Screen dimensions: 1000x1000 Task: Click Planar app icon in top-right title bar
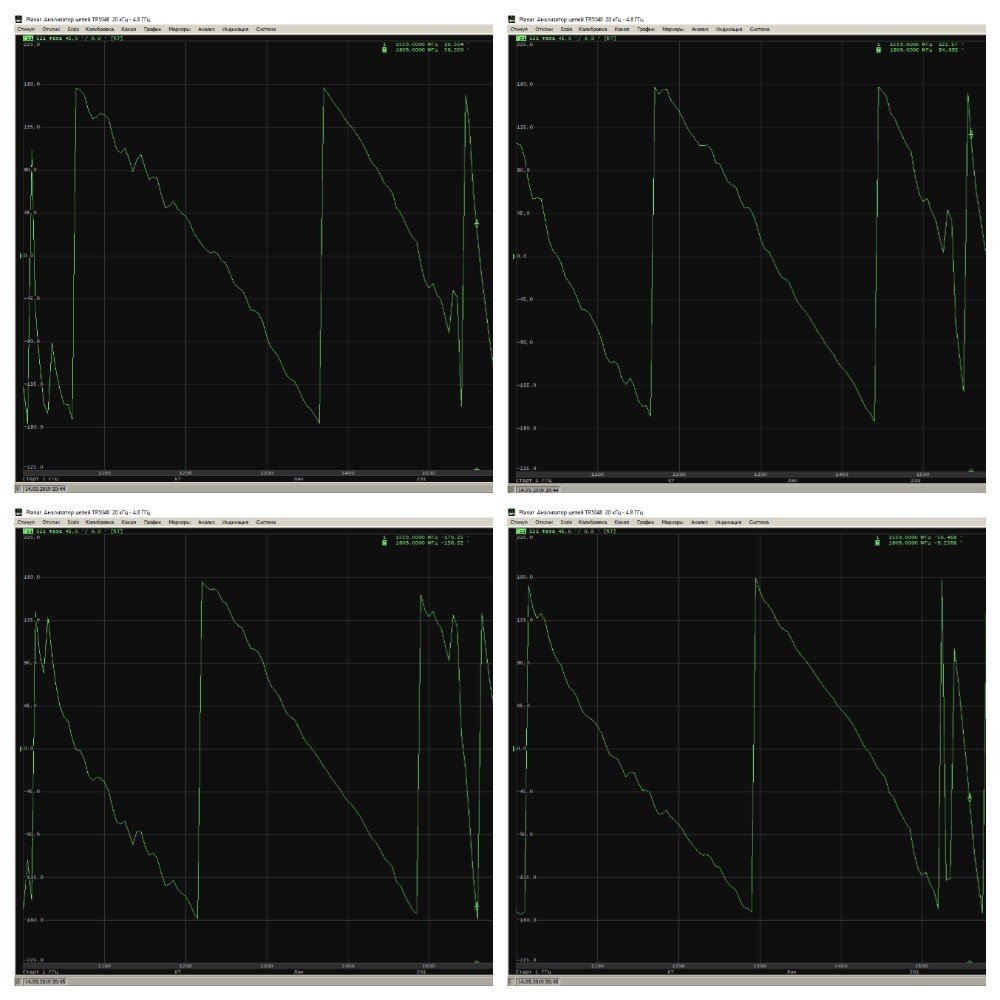tap(512, 20)
